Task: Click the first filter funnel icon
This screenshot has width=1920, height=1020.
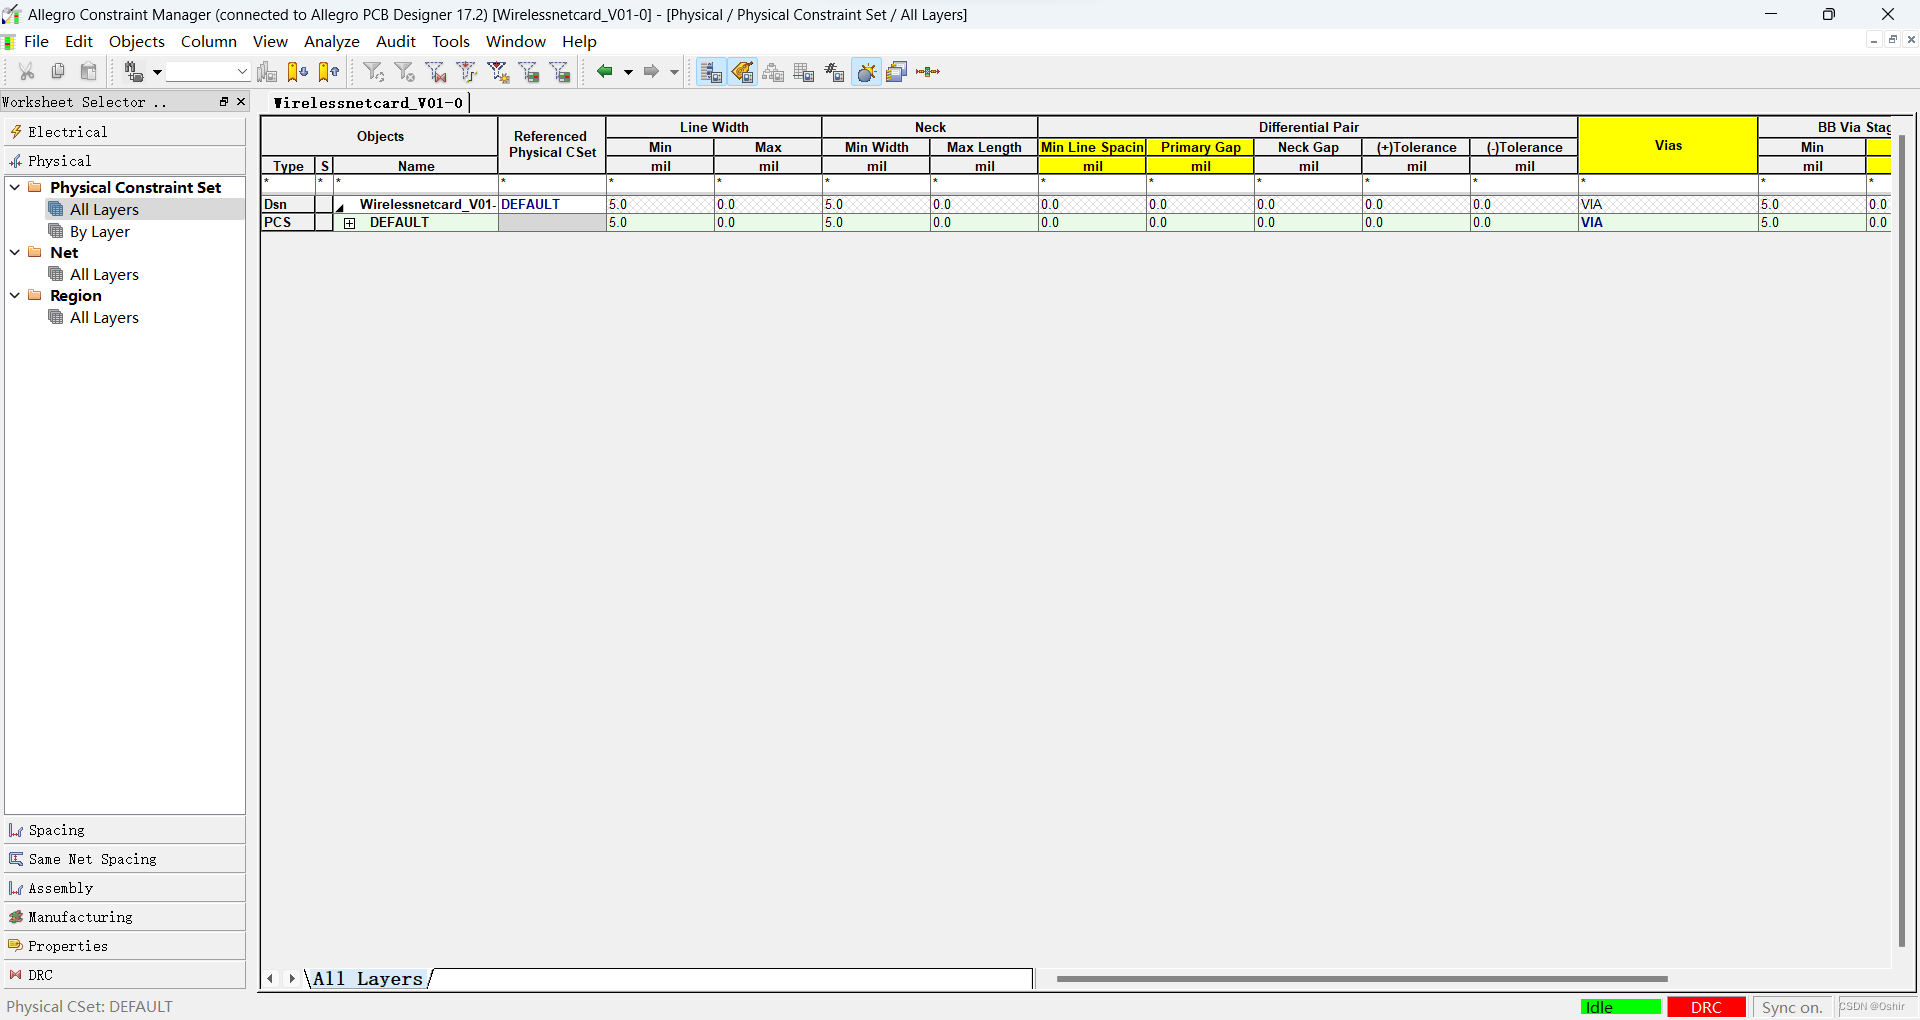Action: (373, 72)
